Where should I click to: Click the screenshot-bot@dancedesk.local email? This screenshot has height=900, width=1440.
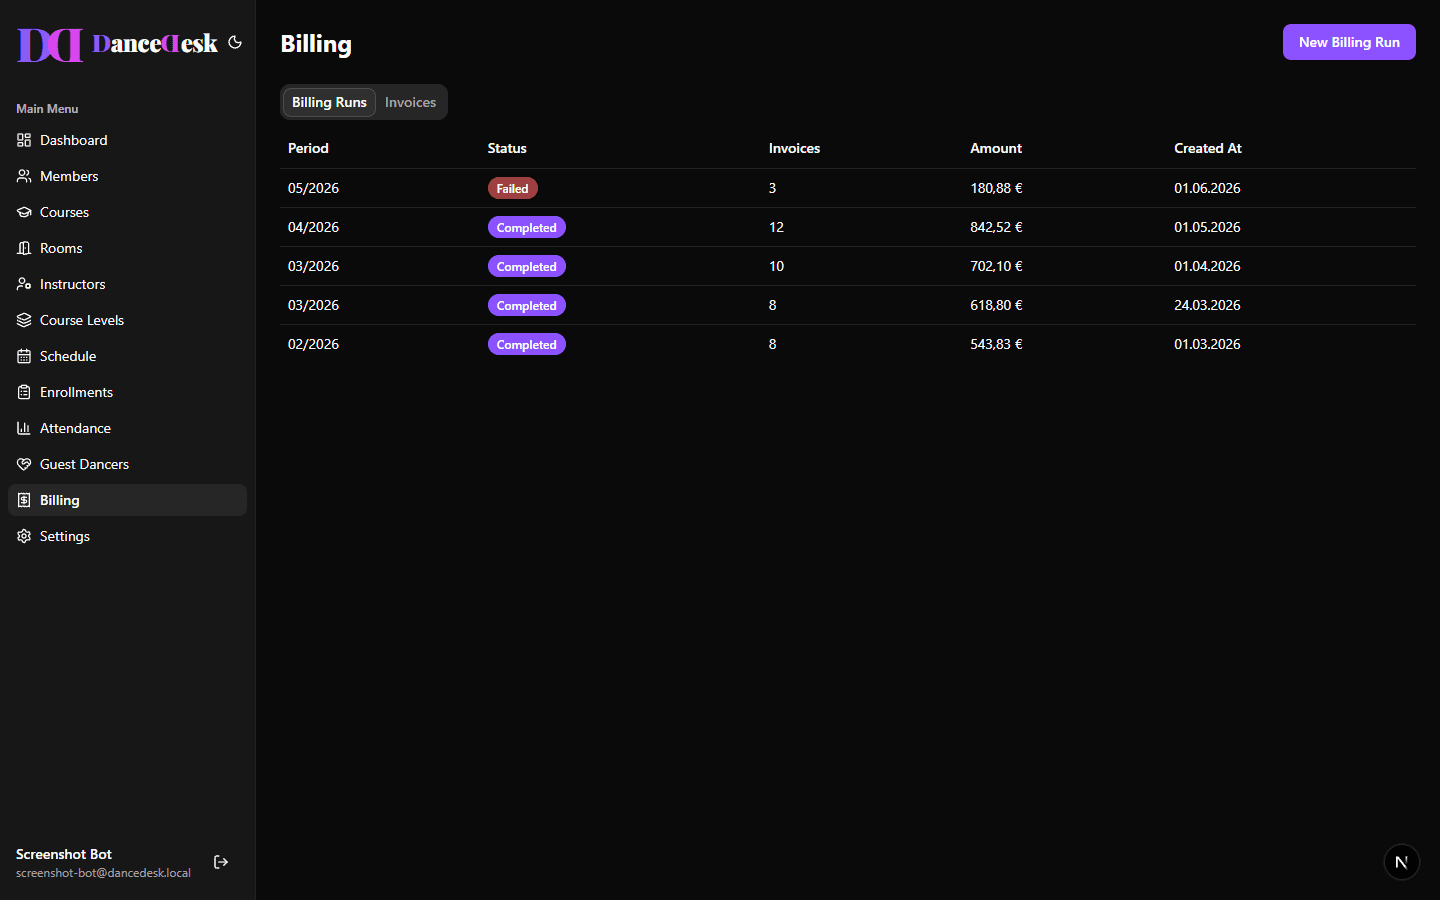pyautogui.click(x=103, y=873)
